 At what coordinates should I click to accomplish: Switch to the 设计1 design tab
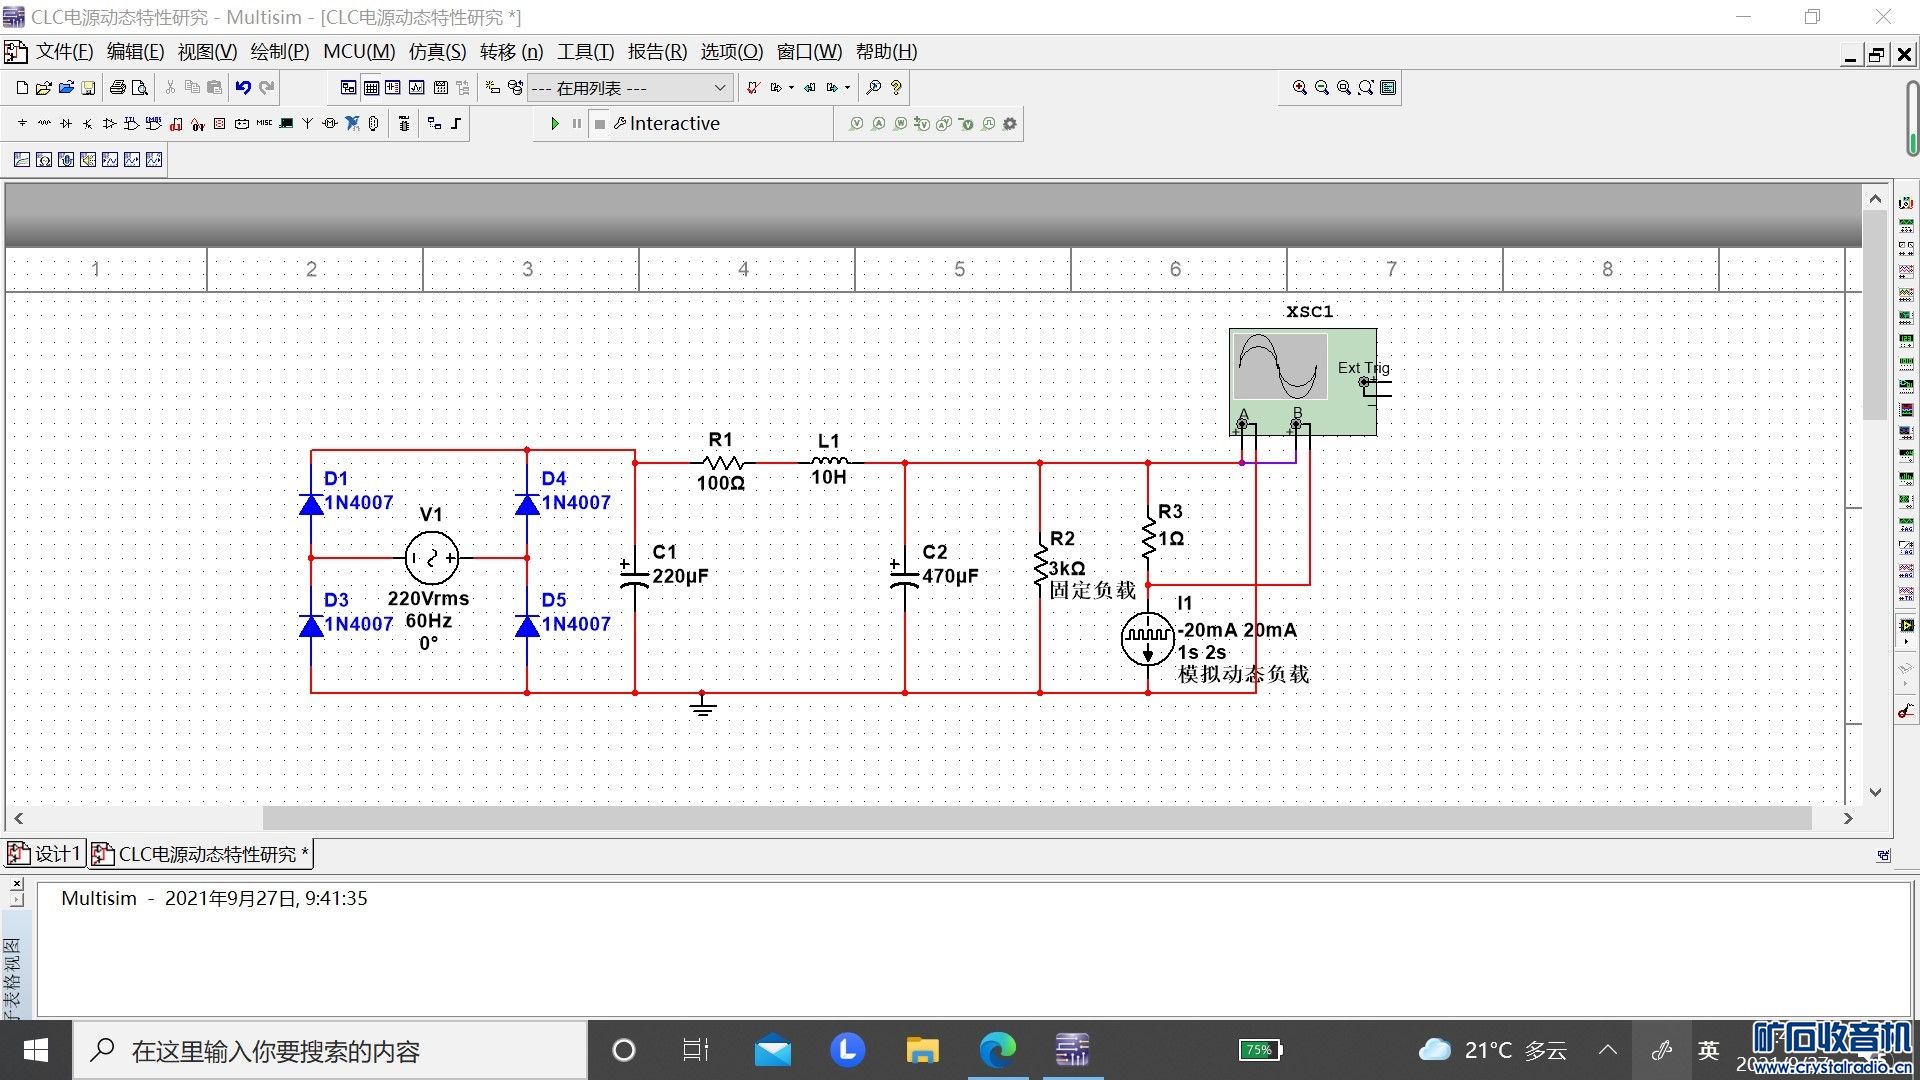pos(45,854)
